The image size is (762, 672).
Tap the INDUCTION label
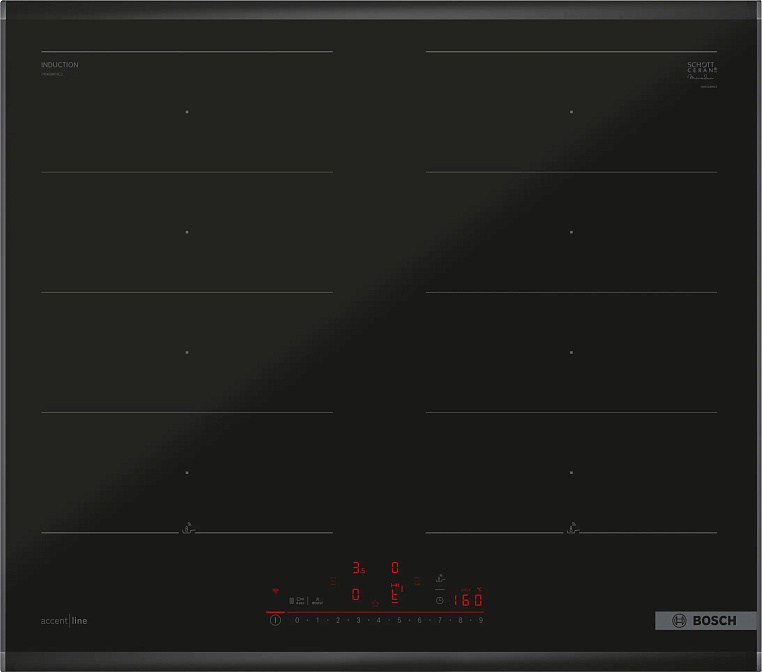[x=59, y=65]
